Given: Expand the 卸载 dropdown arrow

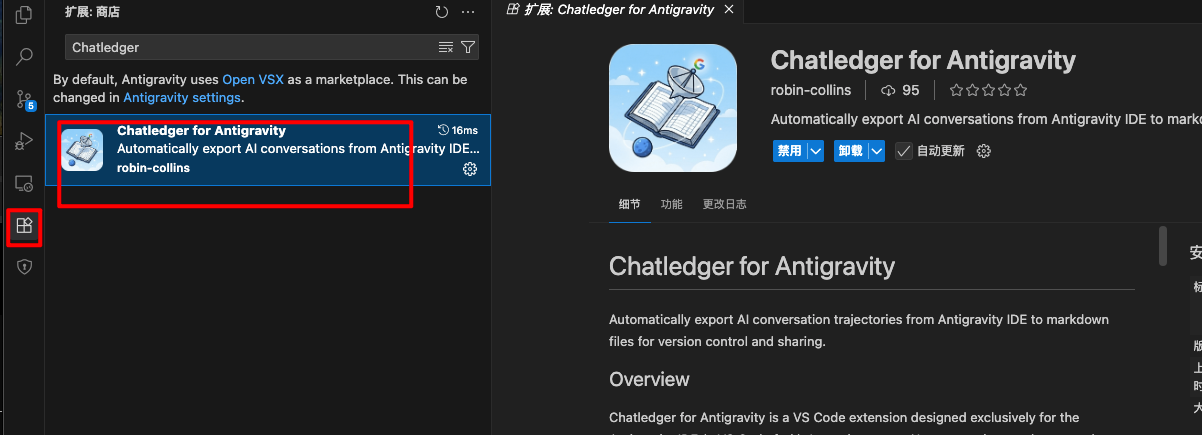Looking at the screenshot, I should [876, 151].
